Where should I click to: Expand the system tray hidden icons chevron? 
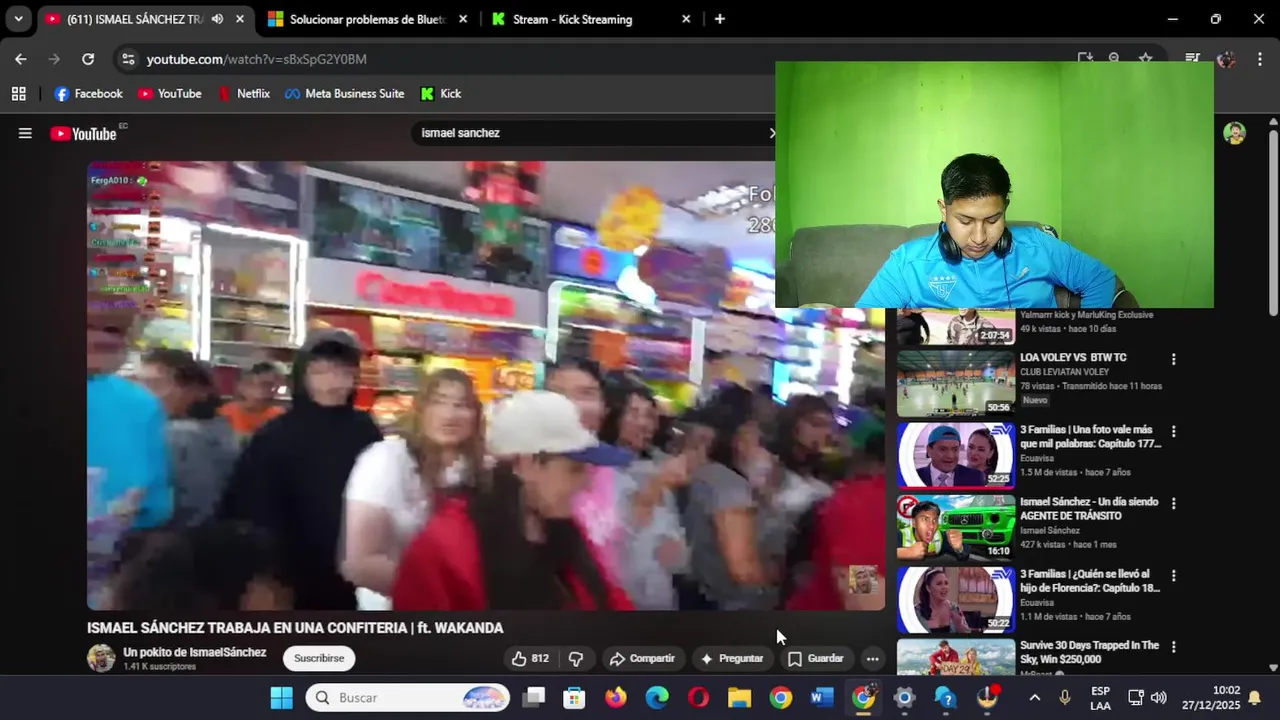1034,698
